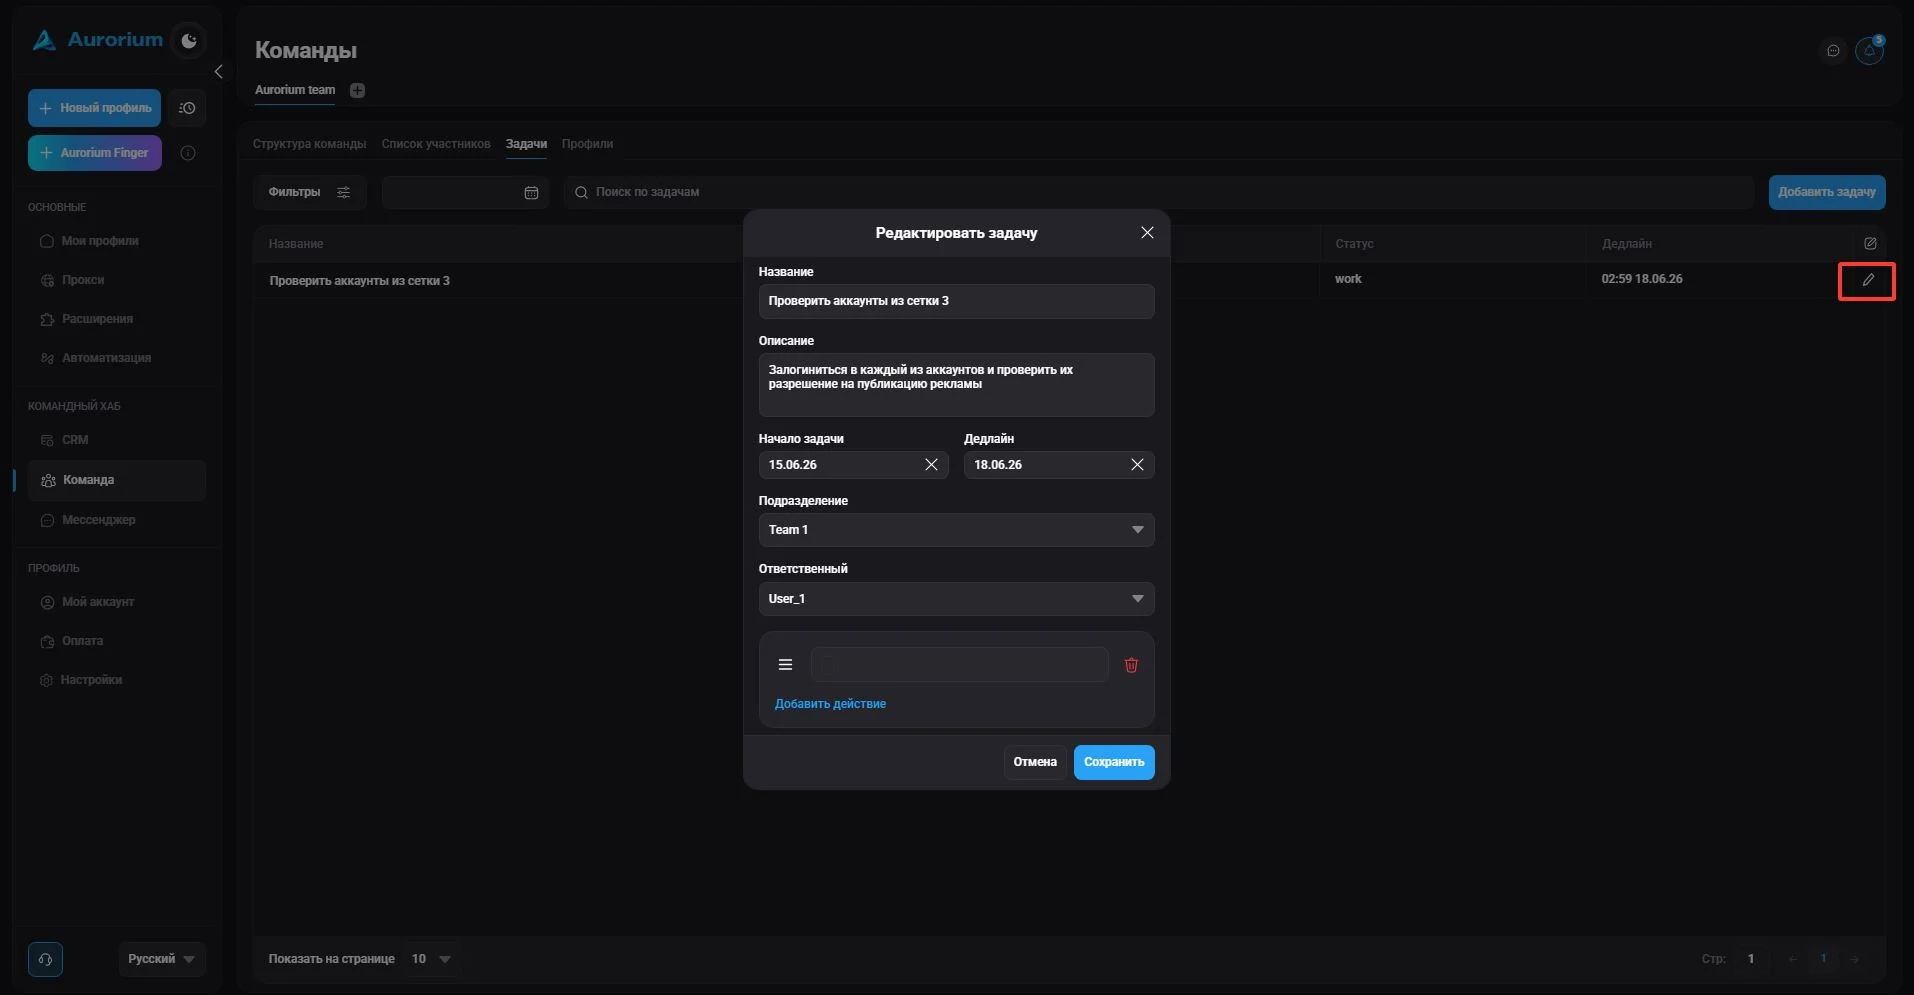Click Отмена to cancel editing

click(x=1035, y=762)
